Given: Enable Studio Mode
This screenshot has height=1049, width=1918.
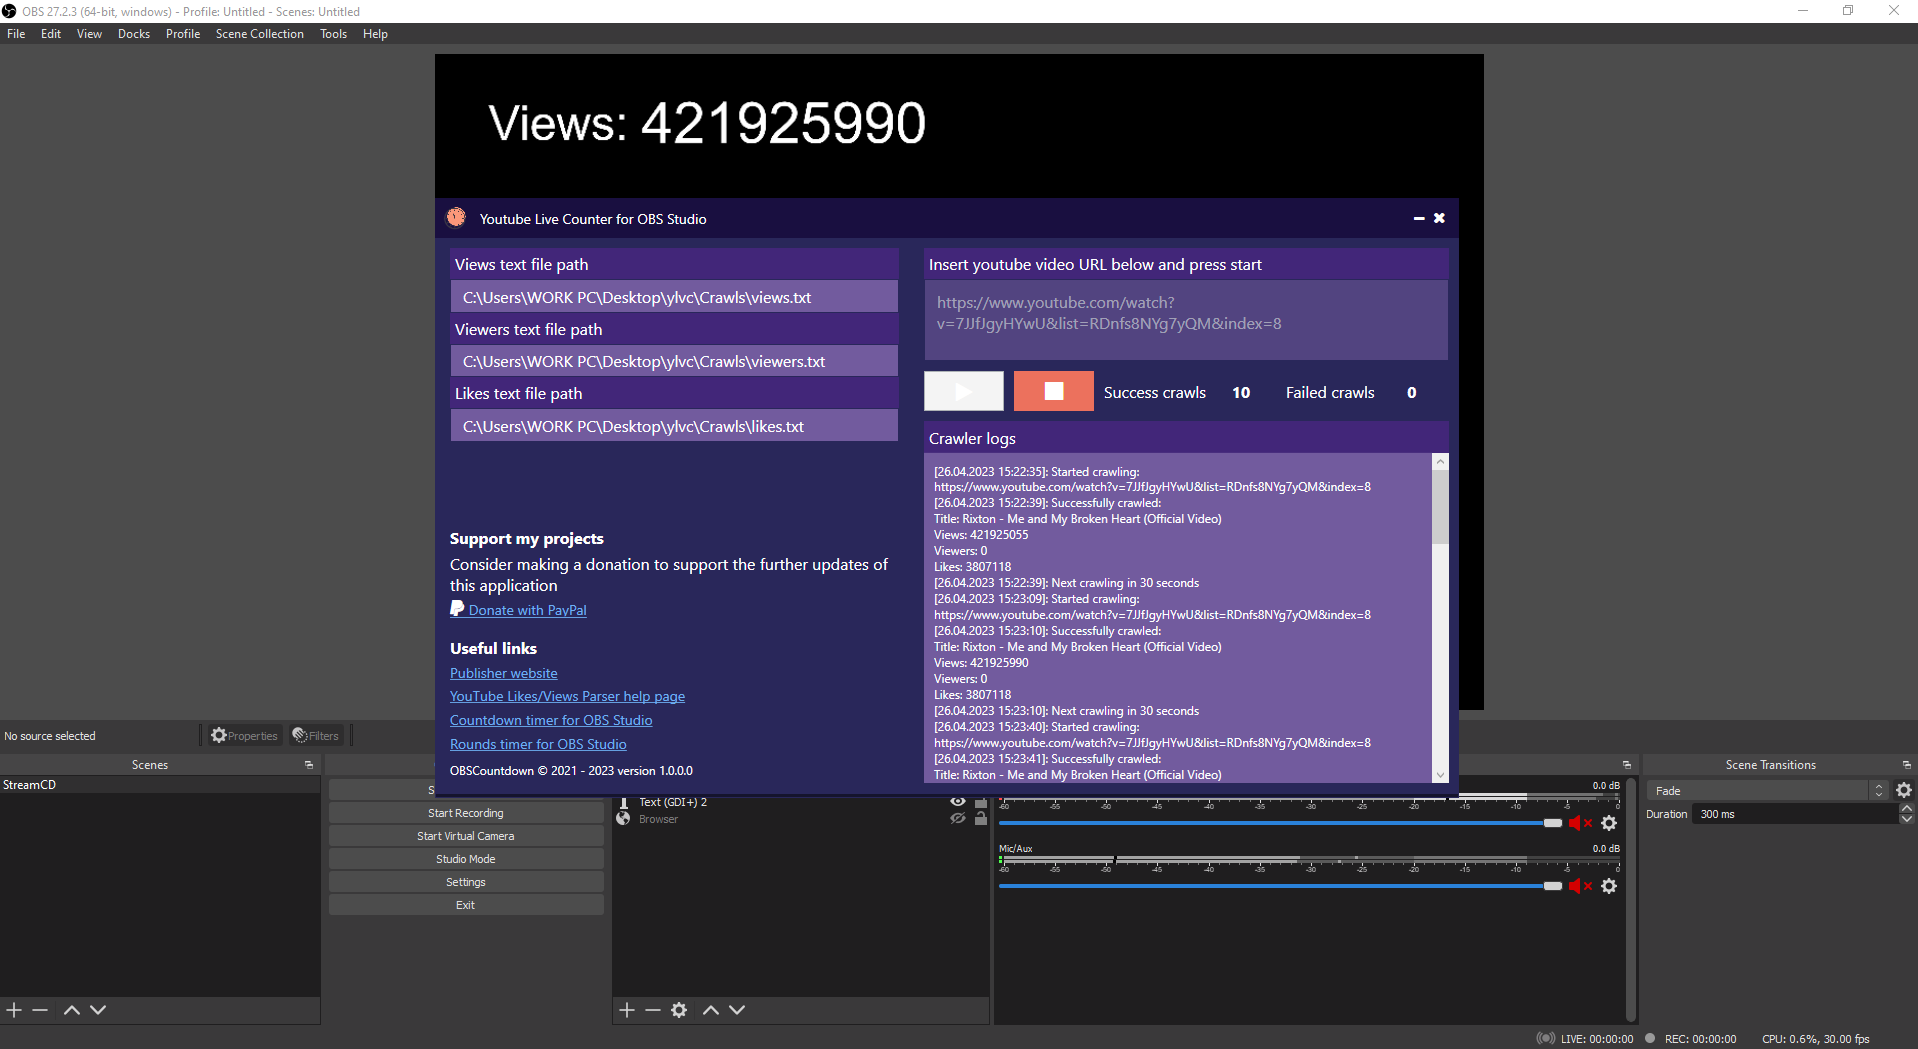Looking at the screenshot, I should coord(466,859).
